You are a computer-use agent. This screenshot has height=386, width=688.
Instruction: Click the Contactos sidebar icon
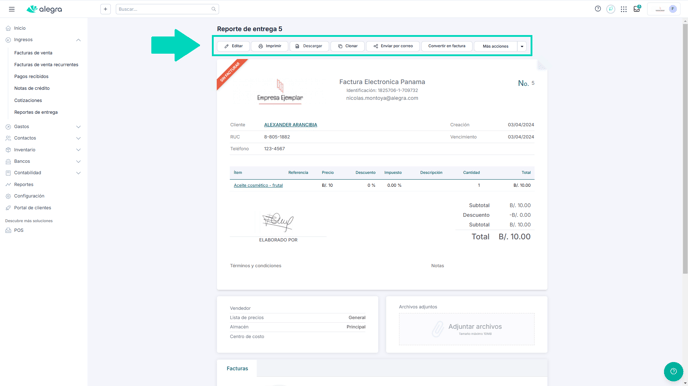(8, 138)
